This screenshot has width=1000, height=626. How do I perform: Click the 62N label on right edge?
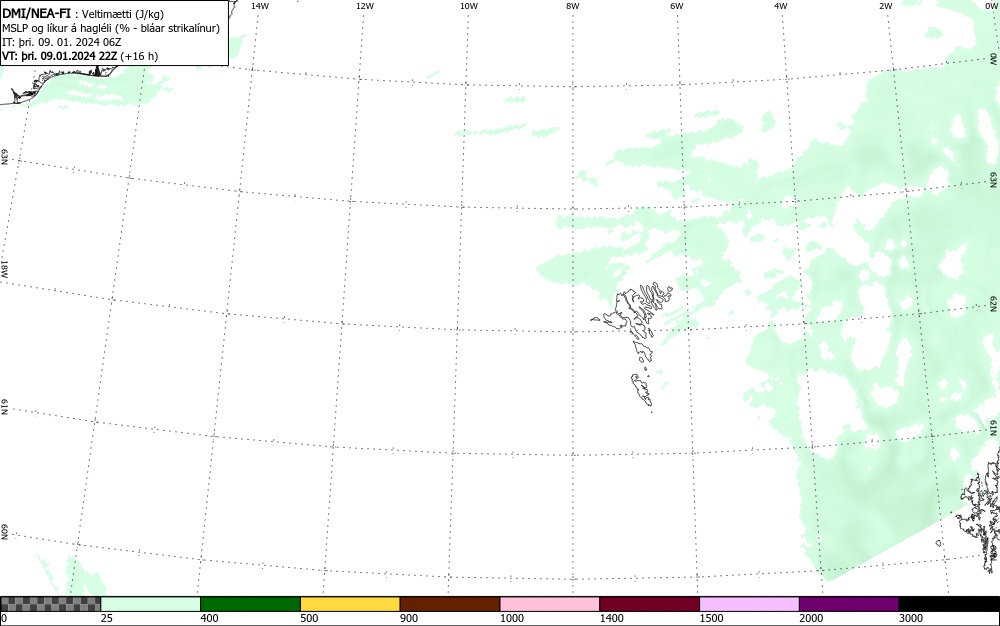point(994,303)
